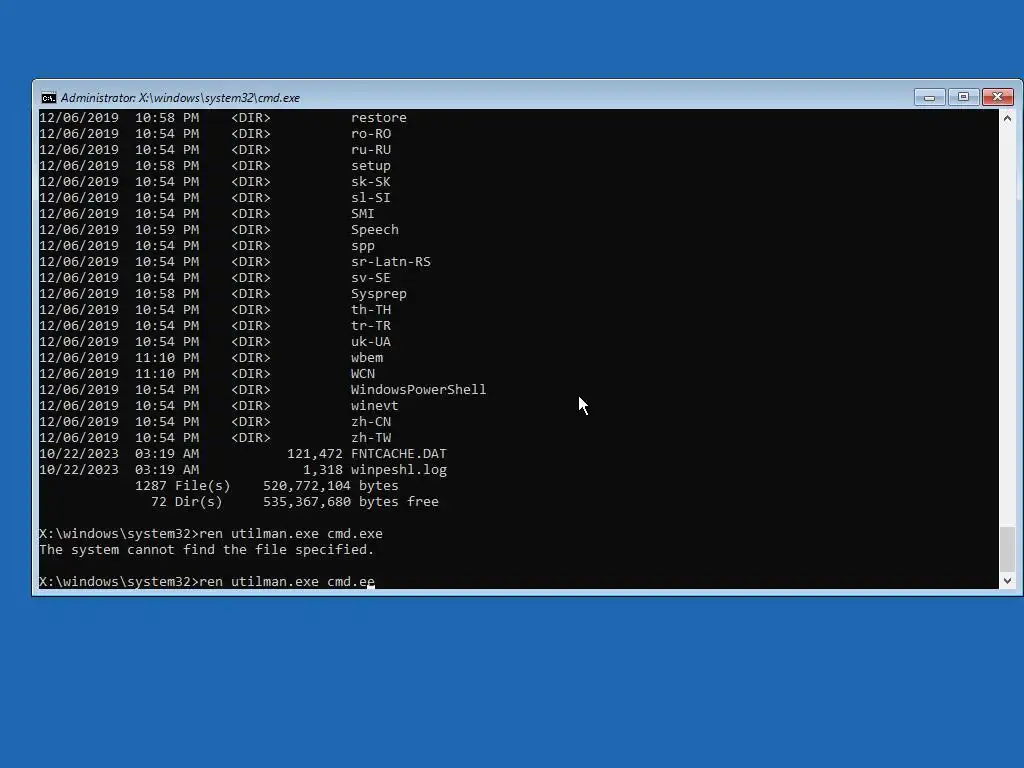Click the '1287 File(s)' summary text

[x=183, y=486]
